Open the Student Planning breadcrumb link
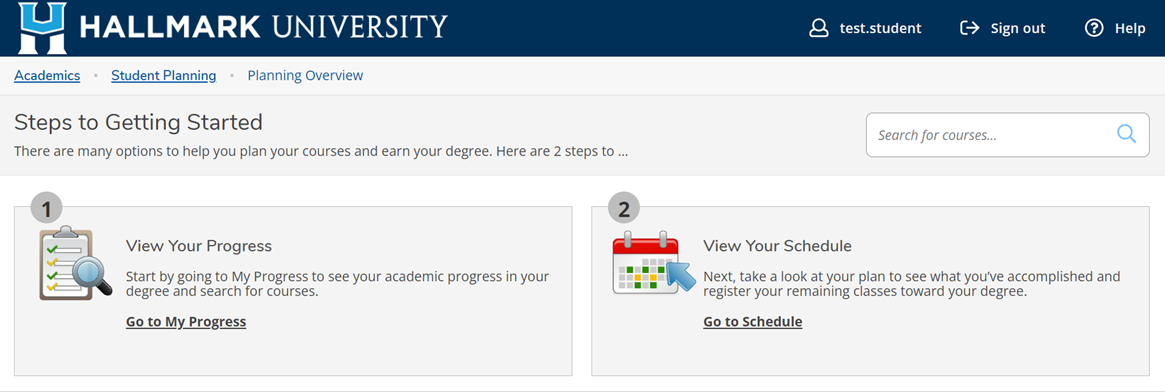The width and height of the screenshot is (1165, 392). pos(163,76)
